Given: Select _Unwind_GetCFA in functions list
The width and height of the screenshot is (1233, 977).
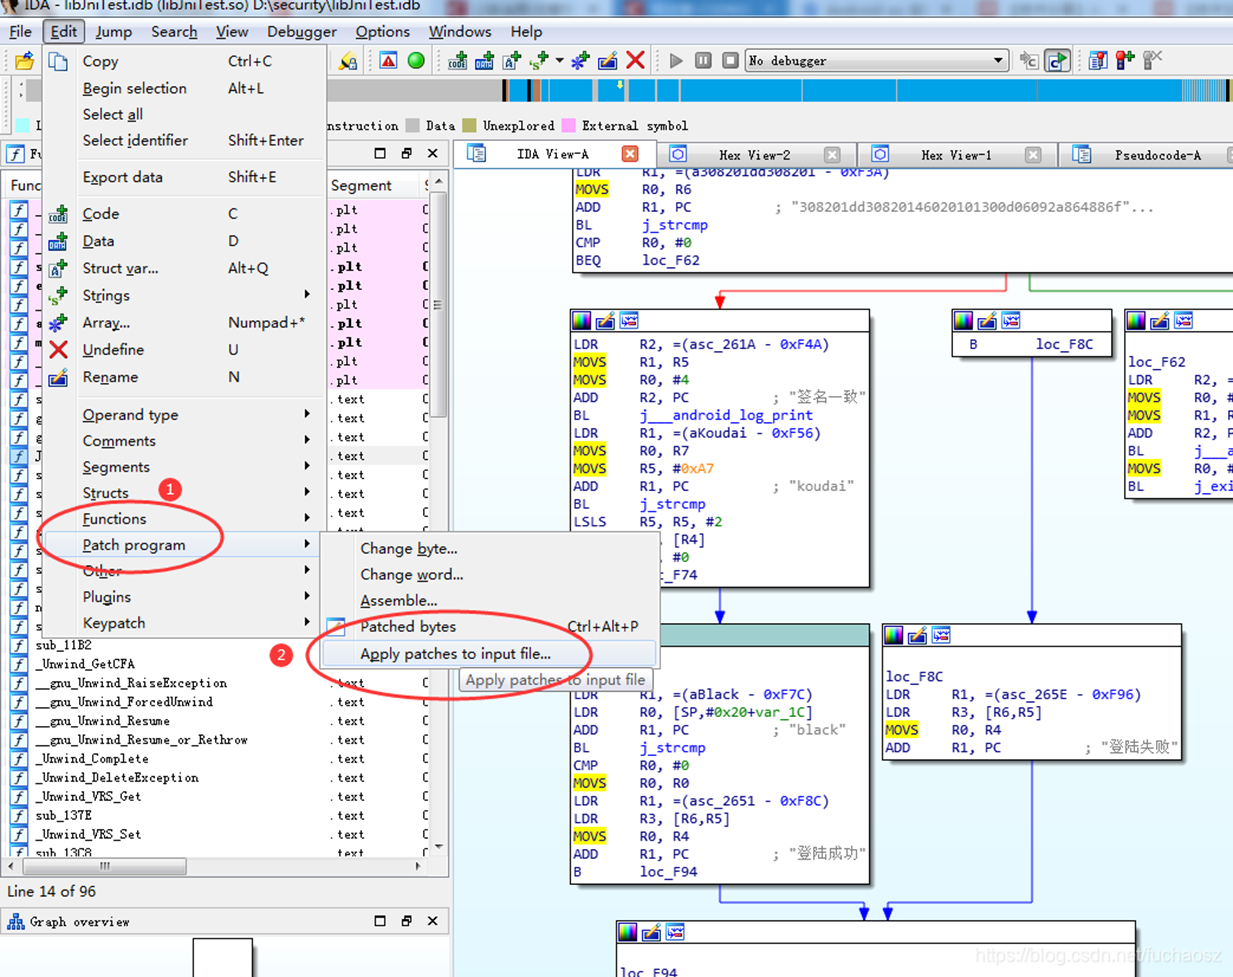Looking at the screenshot, I should tap(85, 664).
